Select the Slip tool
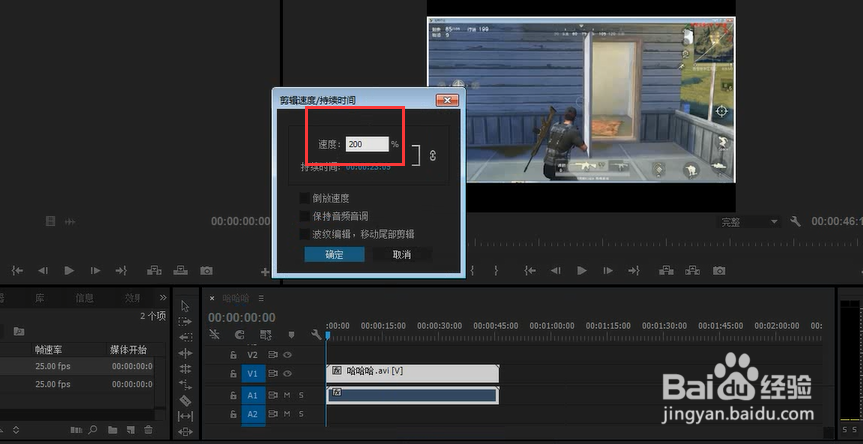 [x=185, y=416]
